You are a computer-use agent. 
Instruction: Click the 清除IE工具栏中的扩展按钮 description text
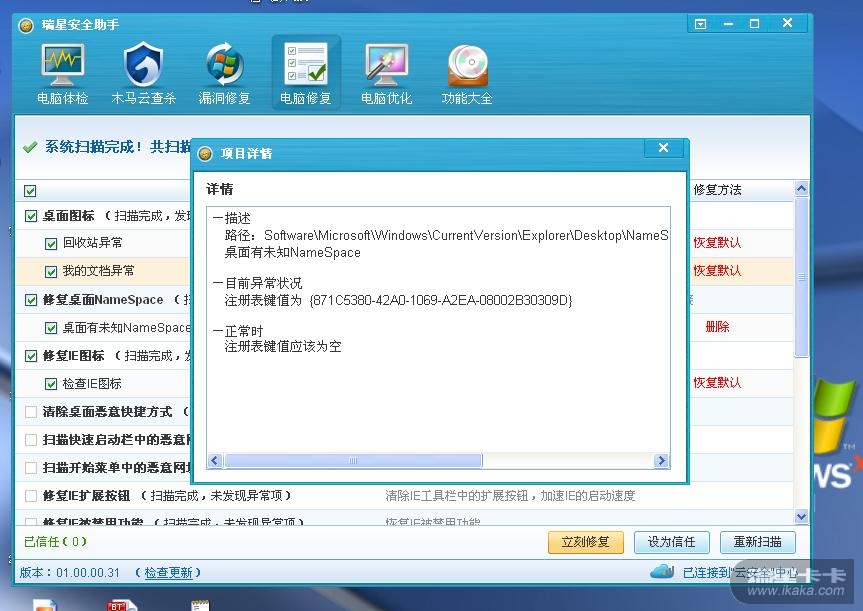[x=510, y=496]
